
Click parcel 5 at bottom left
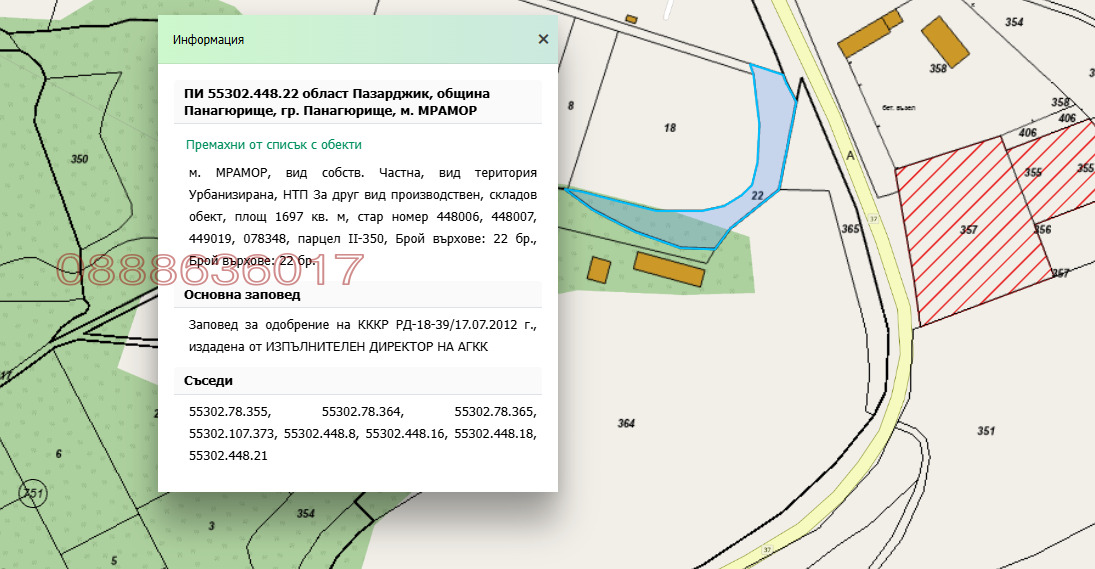pos(114,560)
